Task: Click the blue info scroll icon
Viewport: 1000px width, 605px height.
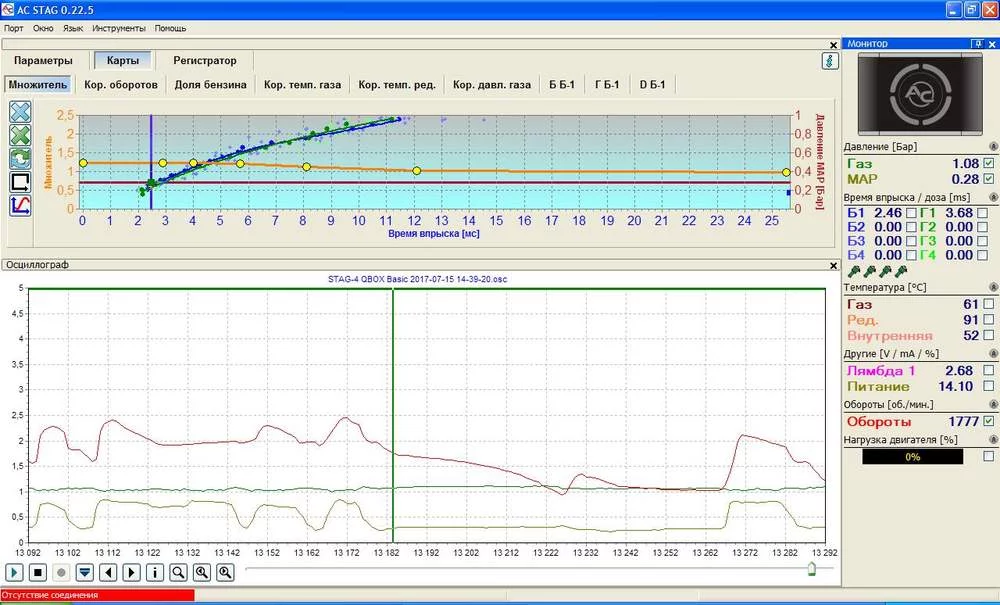Action: pos(830,61)
